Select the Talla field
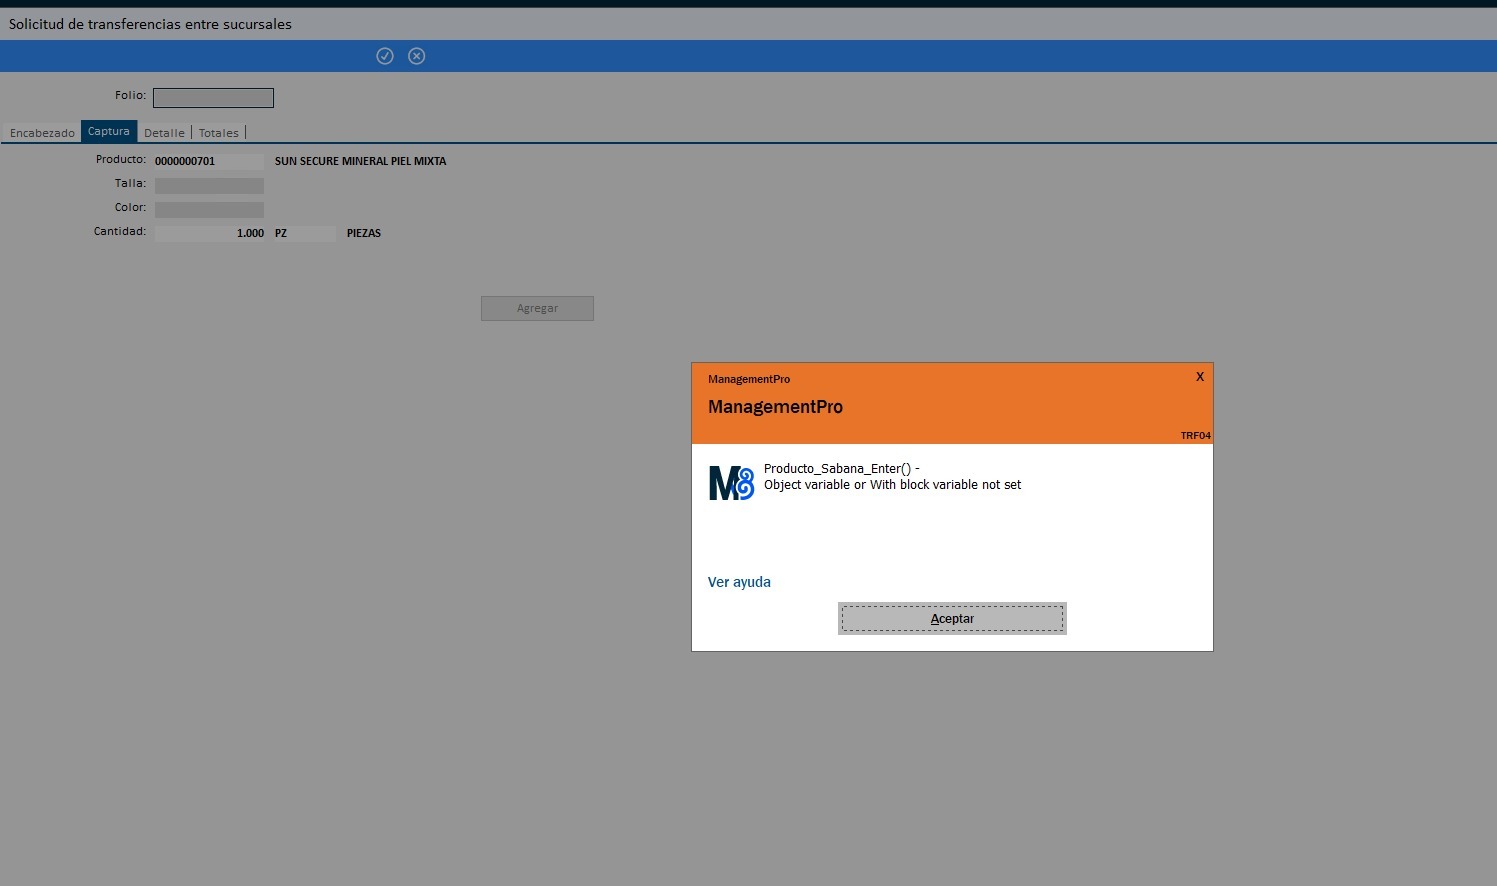This screenshot has height=886, width=1497. point(209,186)
